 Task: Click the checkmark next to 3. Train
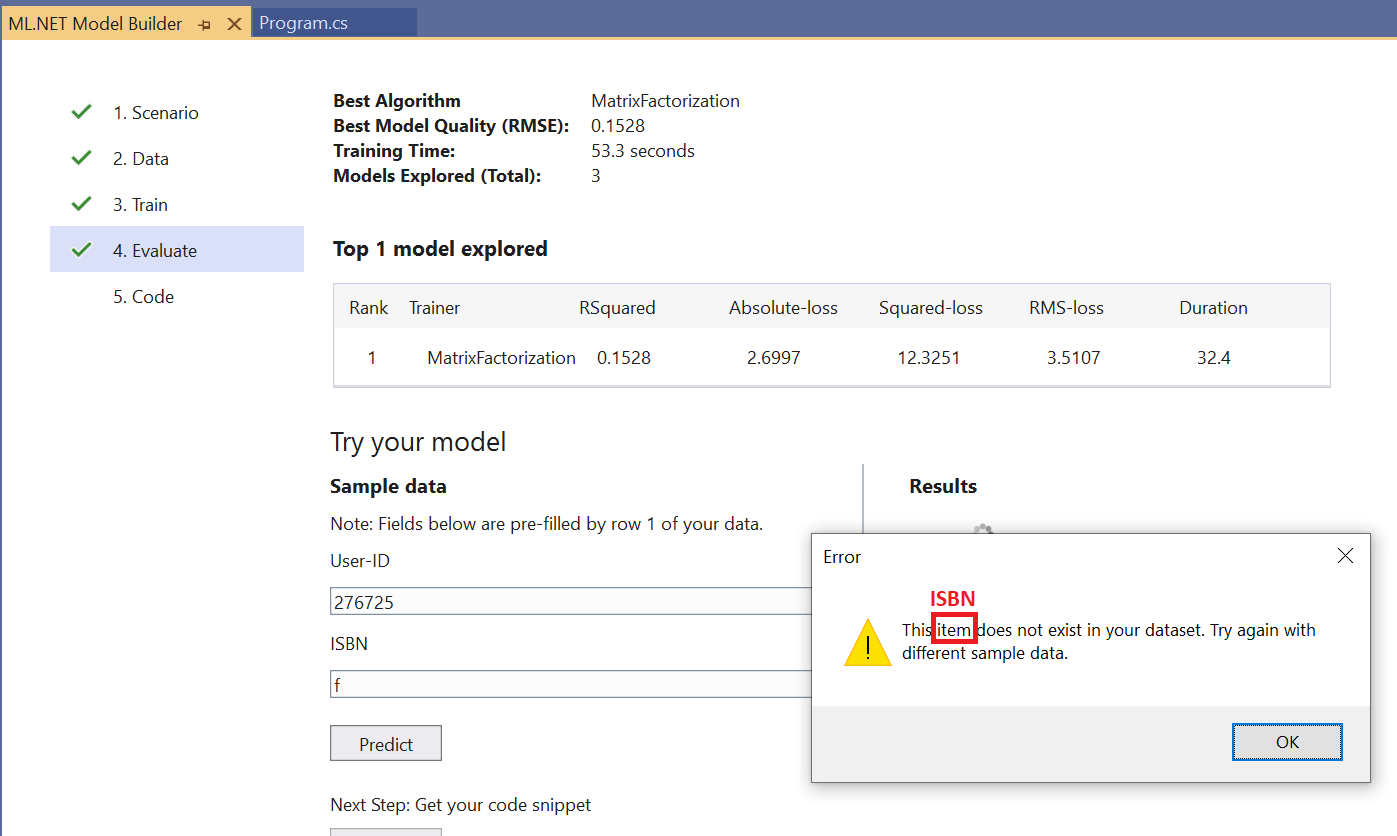tap(81, 204)
